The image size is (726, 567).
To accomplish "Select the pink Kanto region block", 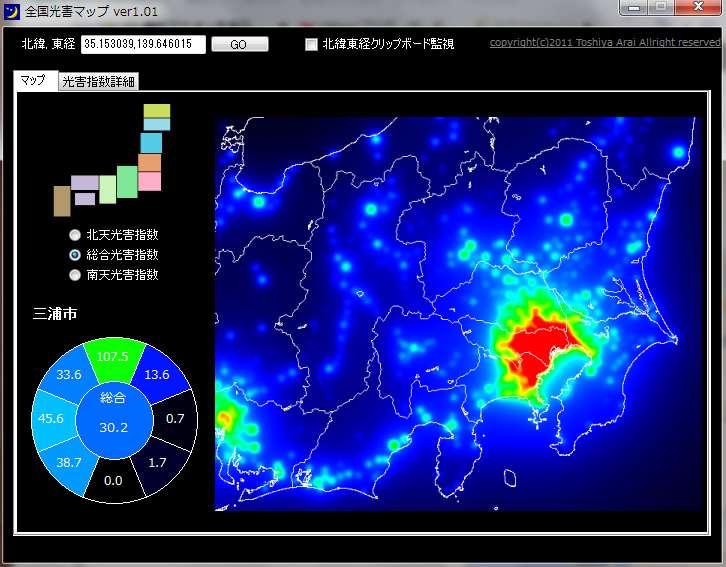I will (149, 181).
